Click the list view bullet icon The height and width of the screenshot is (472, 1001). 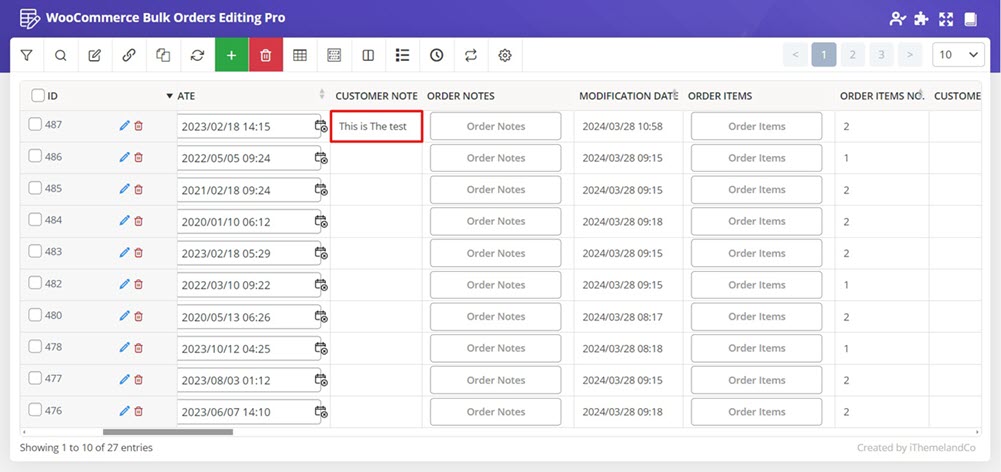point(402,55)
